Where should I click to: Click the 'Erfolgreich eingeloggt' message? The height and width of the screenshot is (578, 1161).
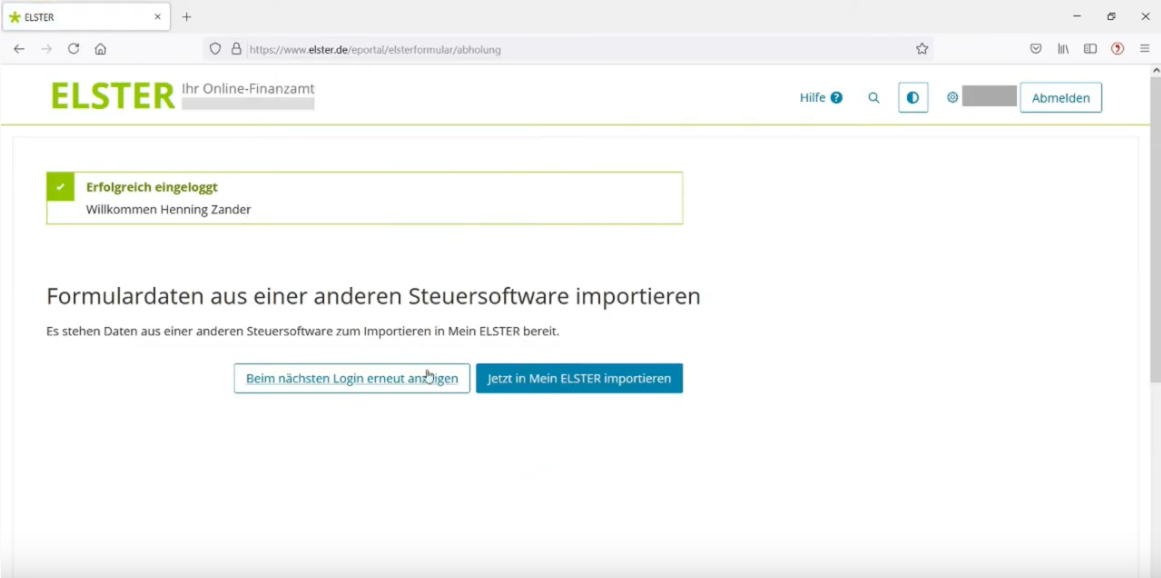click(152, 187)
